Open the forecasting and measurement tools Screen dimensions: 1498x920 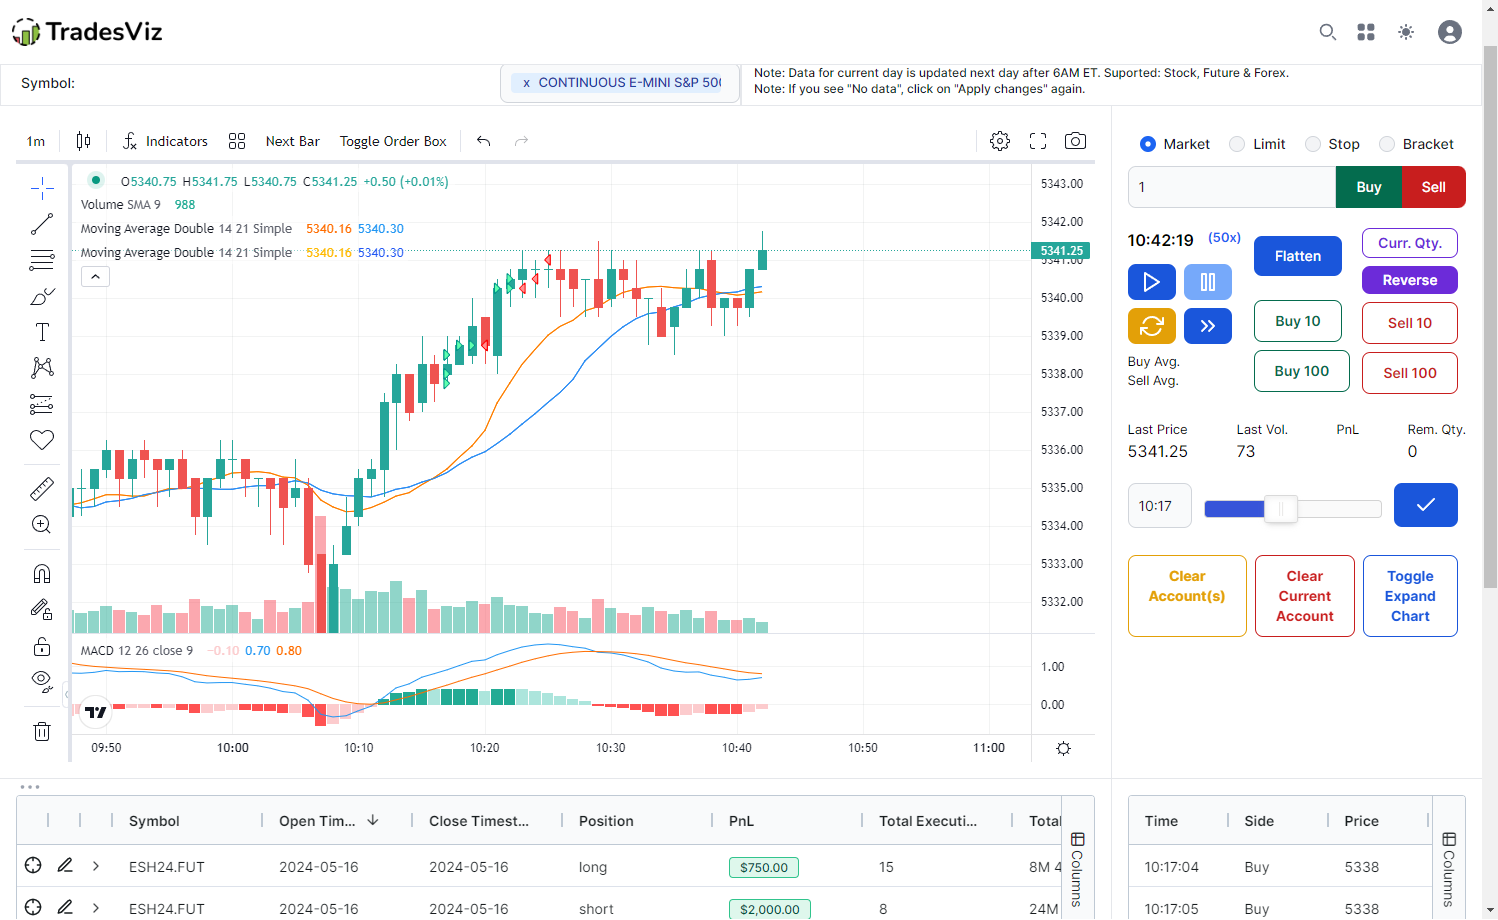(42, 404)
